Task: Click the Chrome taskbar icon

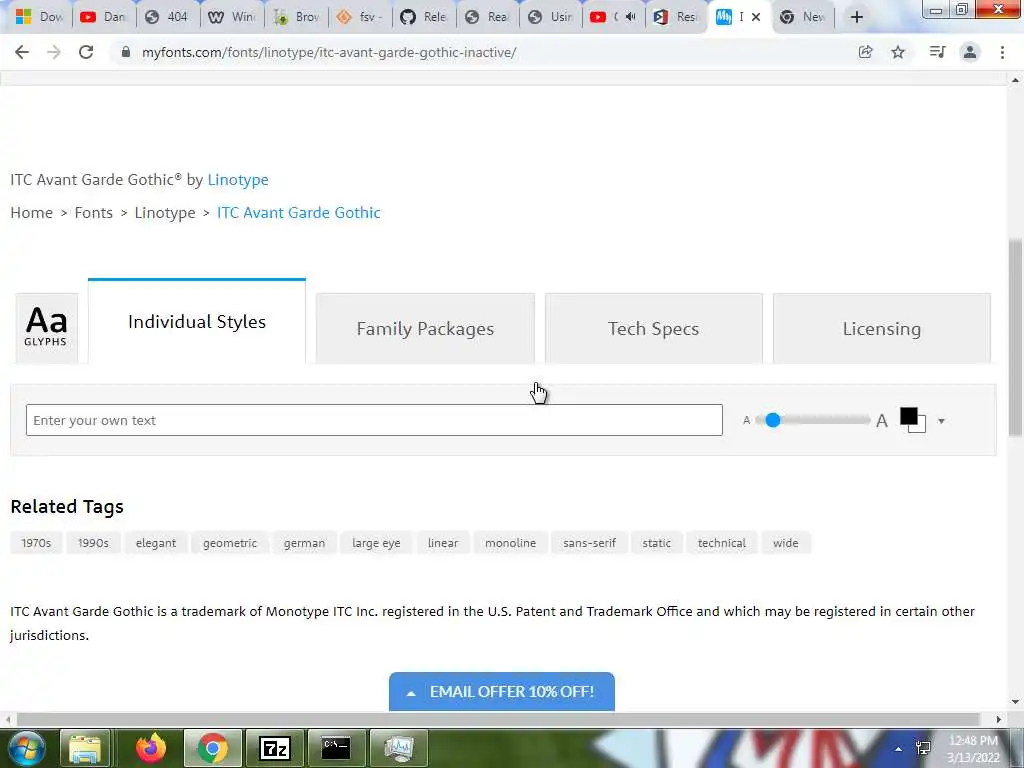Action: click(212, 748)
